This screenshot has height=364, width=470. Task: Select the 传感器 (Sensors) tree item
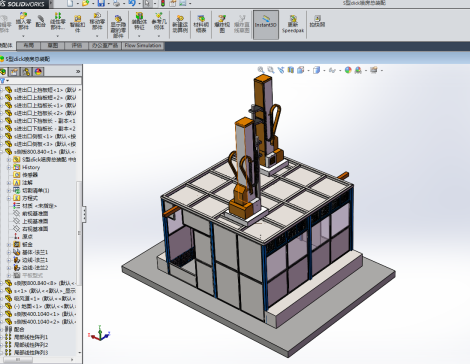26,175
